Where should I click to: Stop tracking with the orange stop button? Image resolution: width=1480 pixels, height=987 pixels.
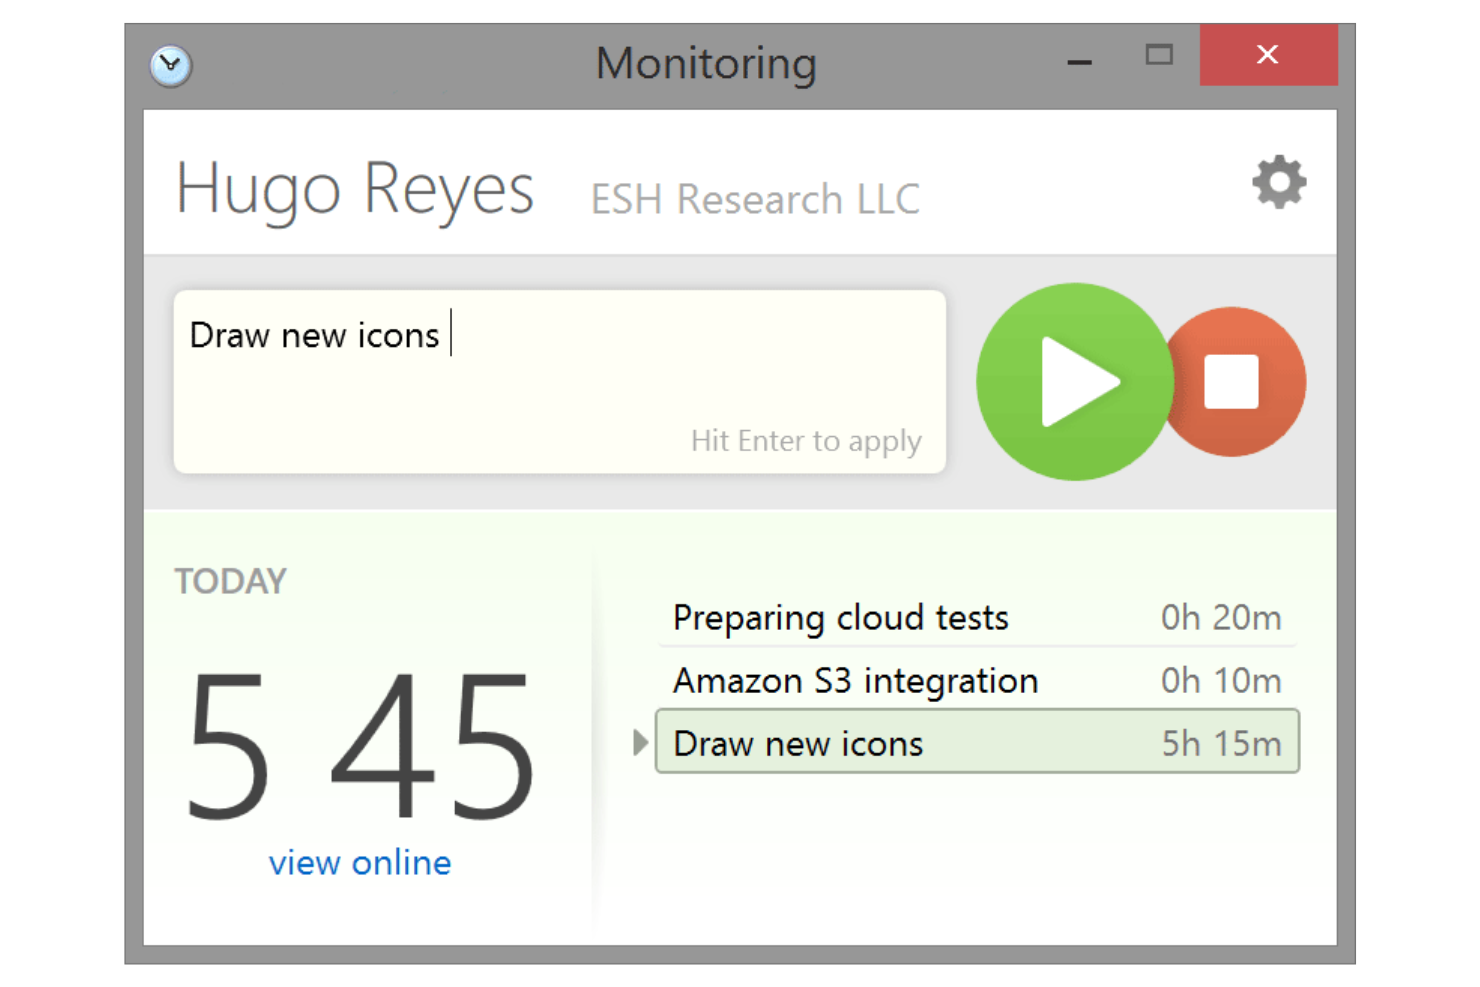(x=1234, y=382)
